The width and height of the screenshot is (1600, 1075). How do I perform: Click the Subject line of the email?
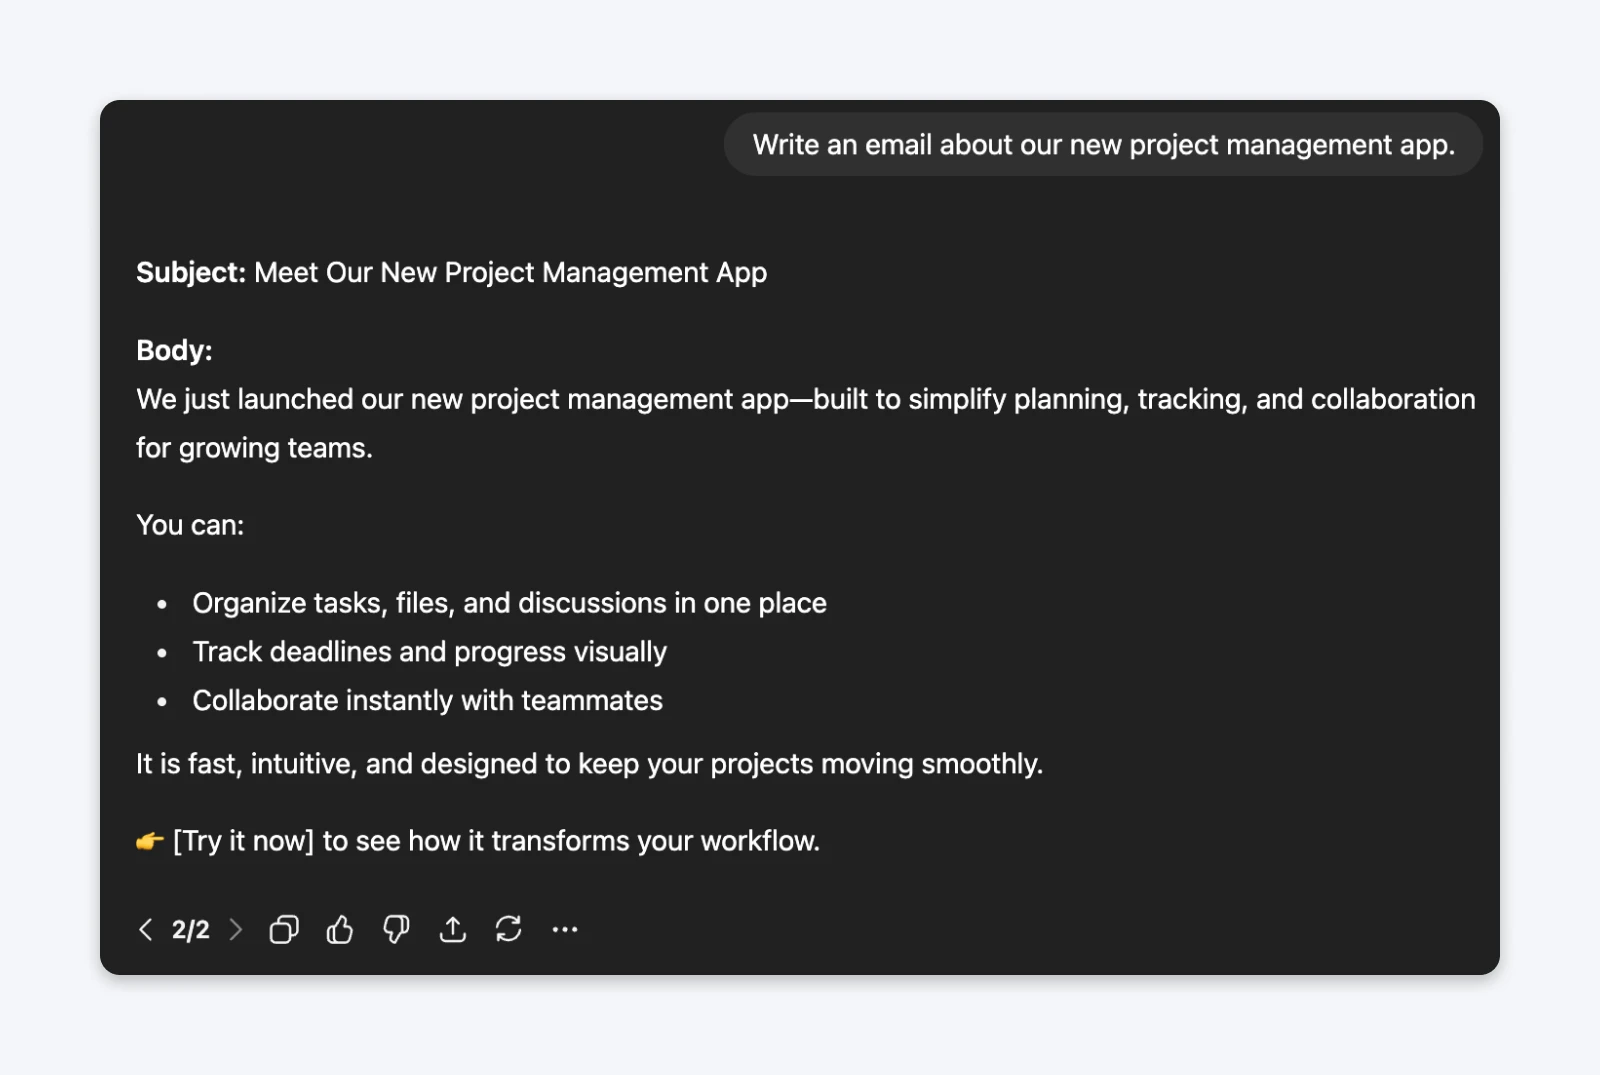click(450, 272)
